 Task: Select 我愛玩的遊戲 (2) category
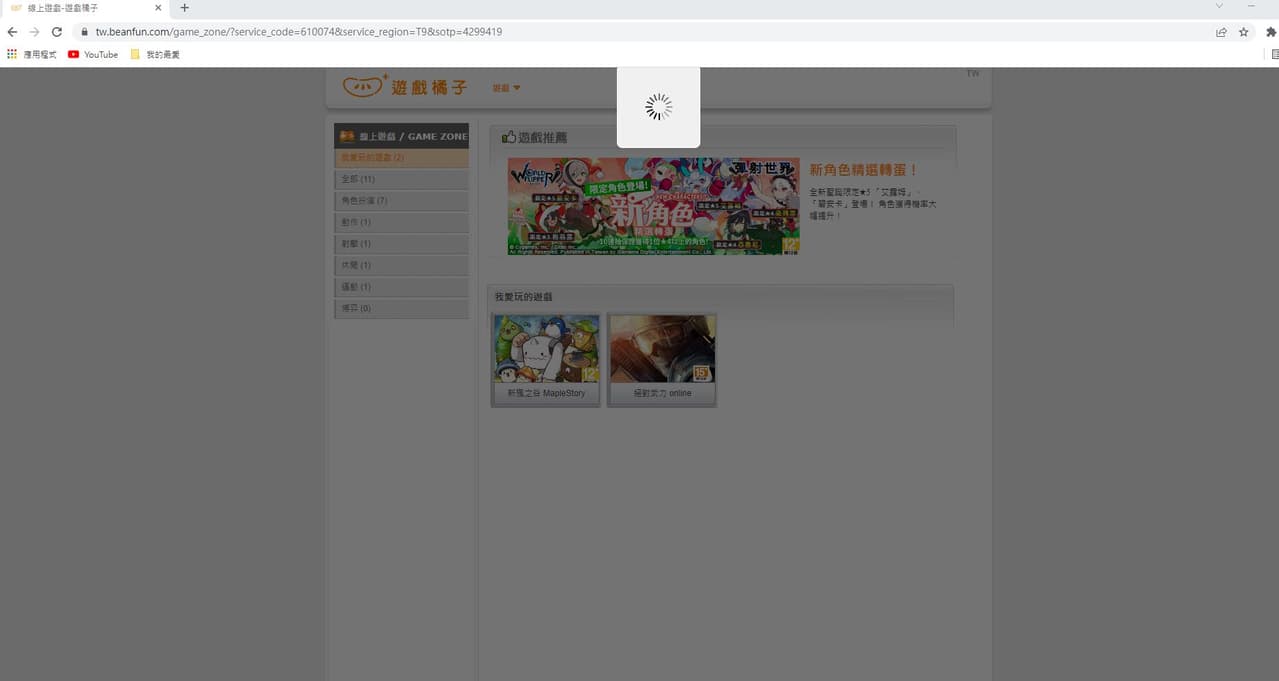401,158
